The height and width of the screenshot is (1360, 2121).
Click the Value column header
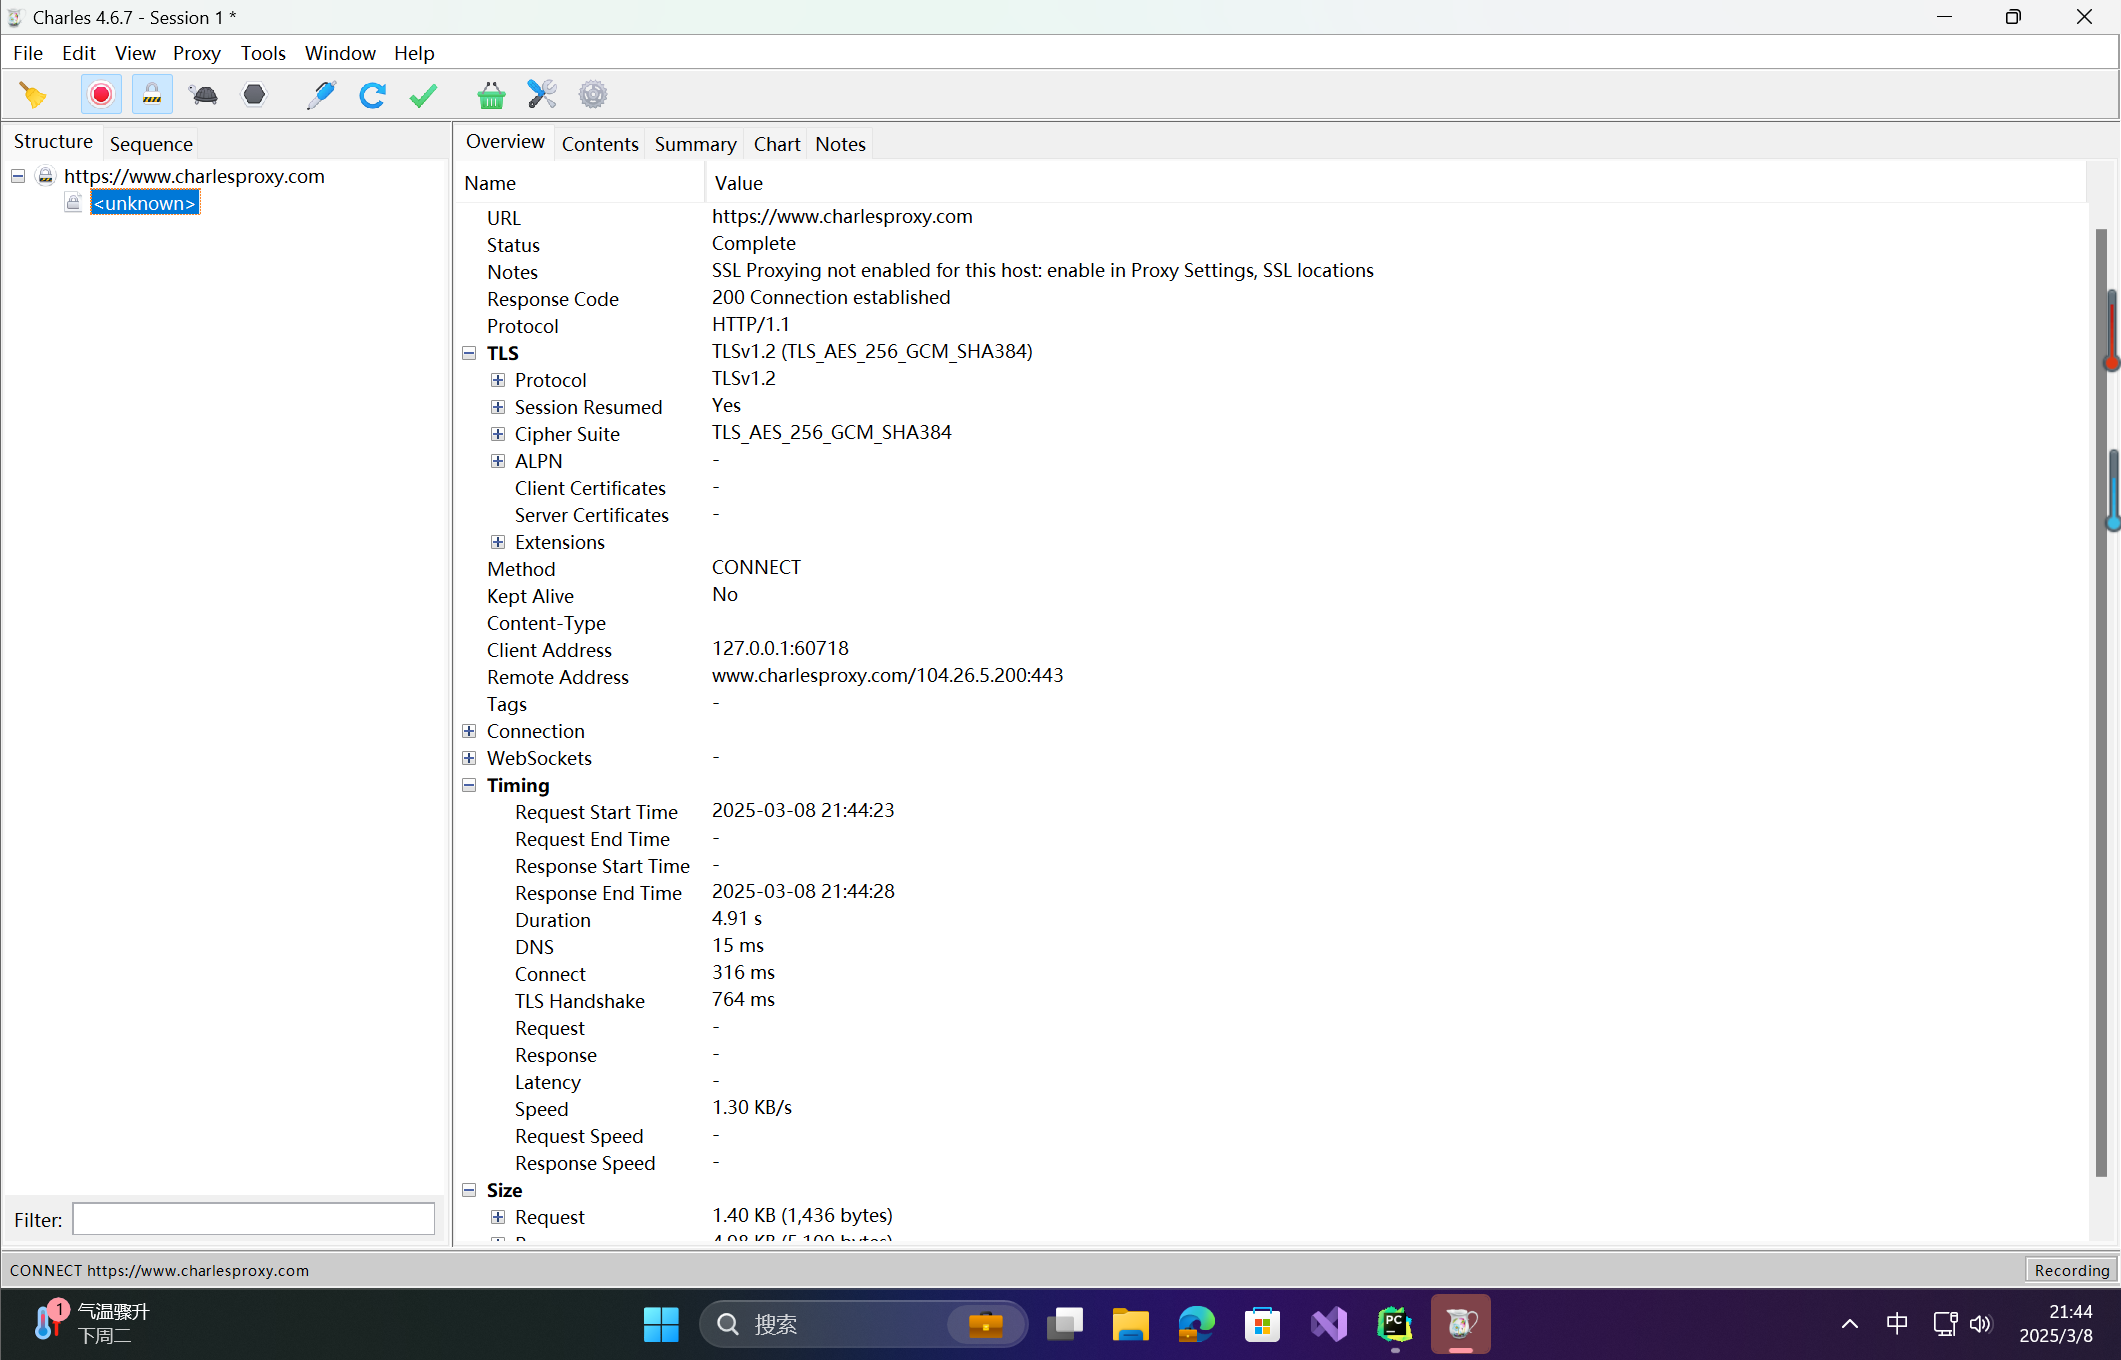[x=1396, y=183]
